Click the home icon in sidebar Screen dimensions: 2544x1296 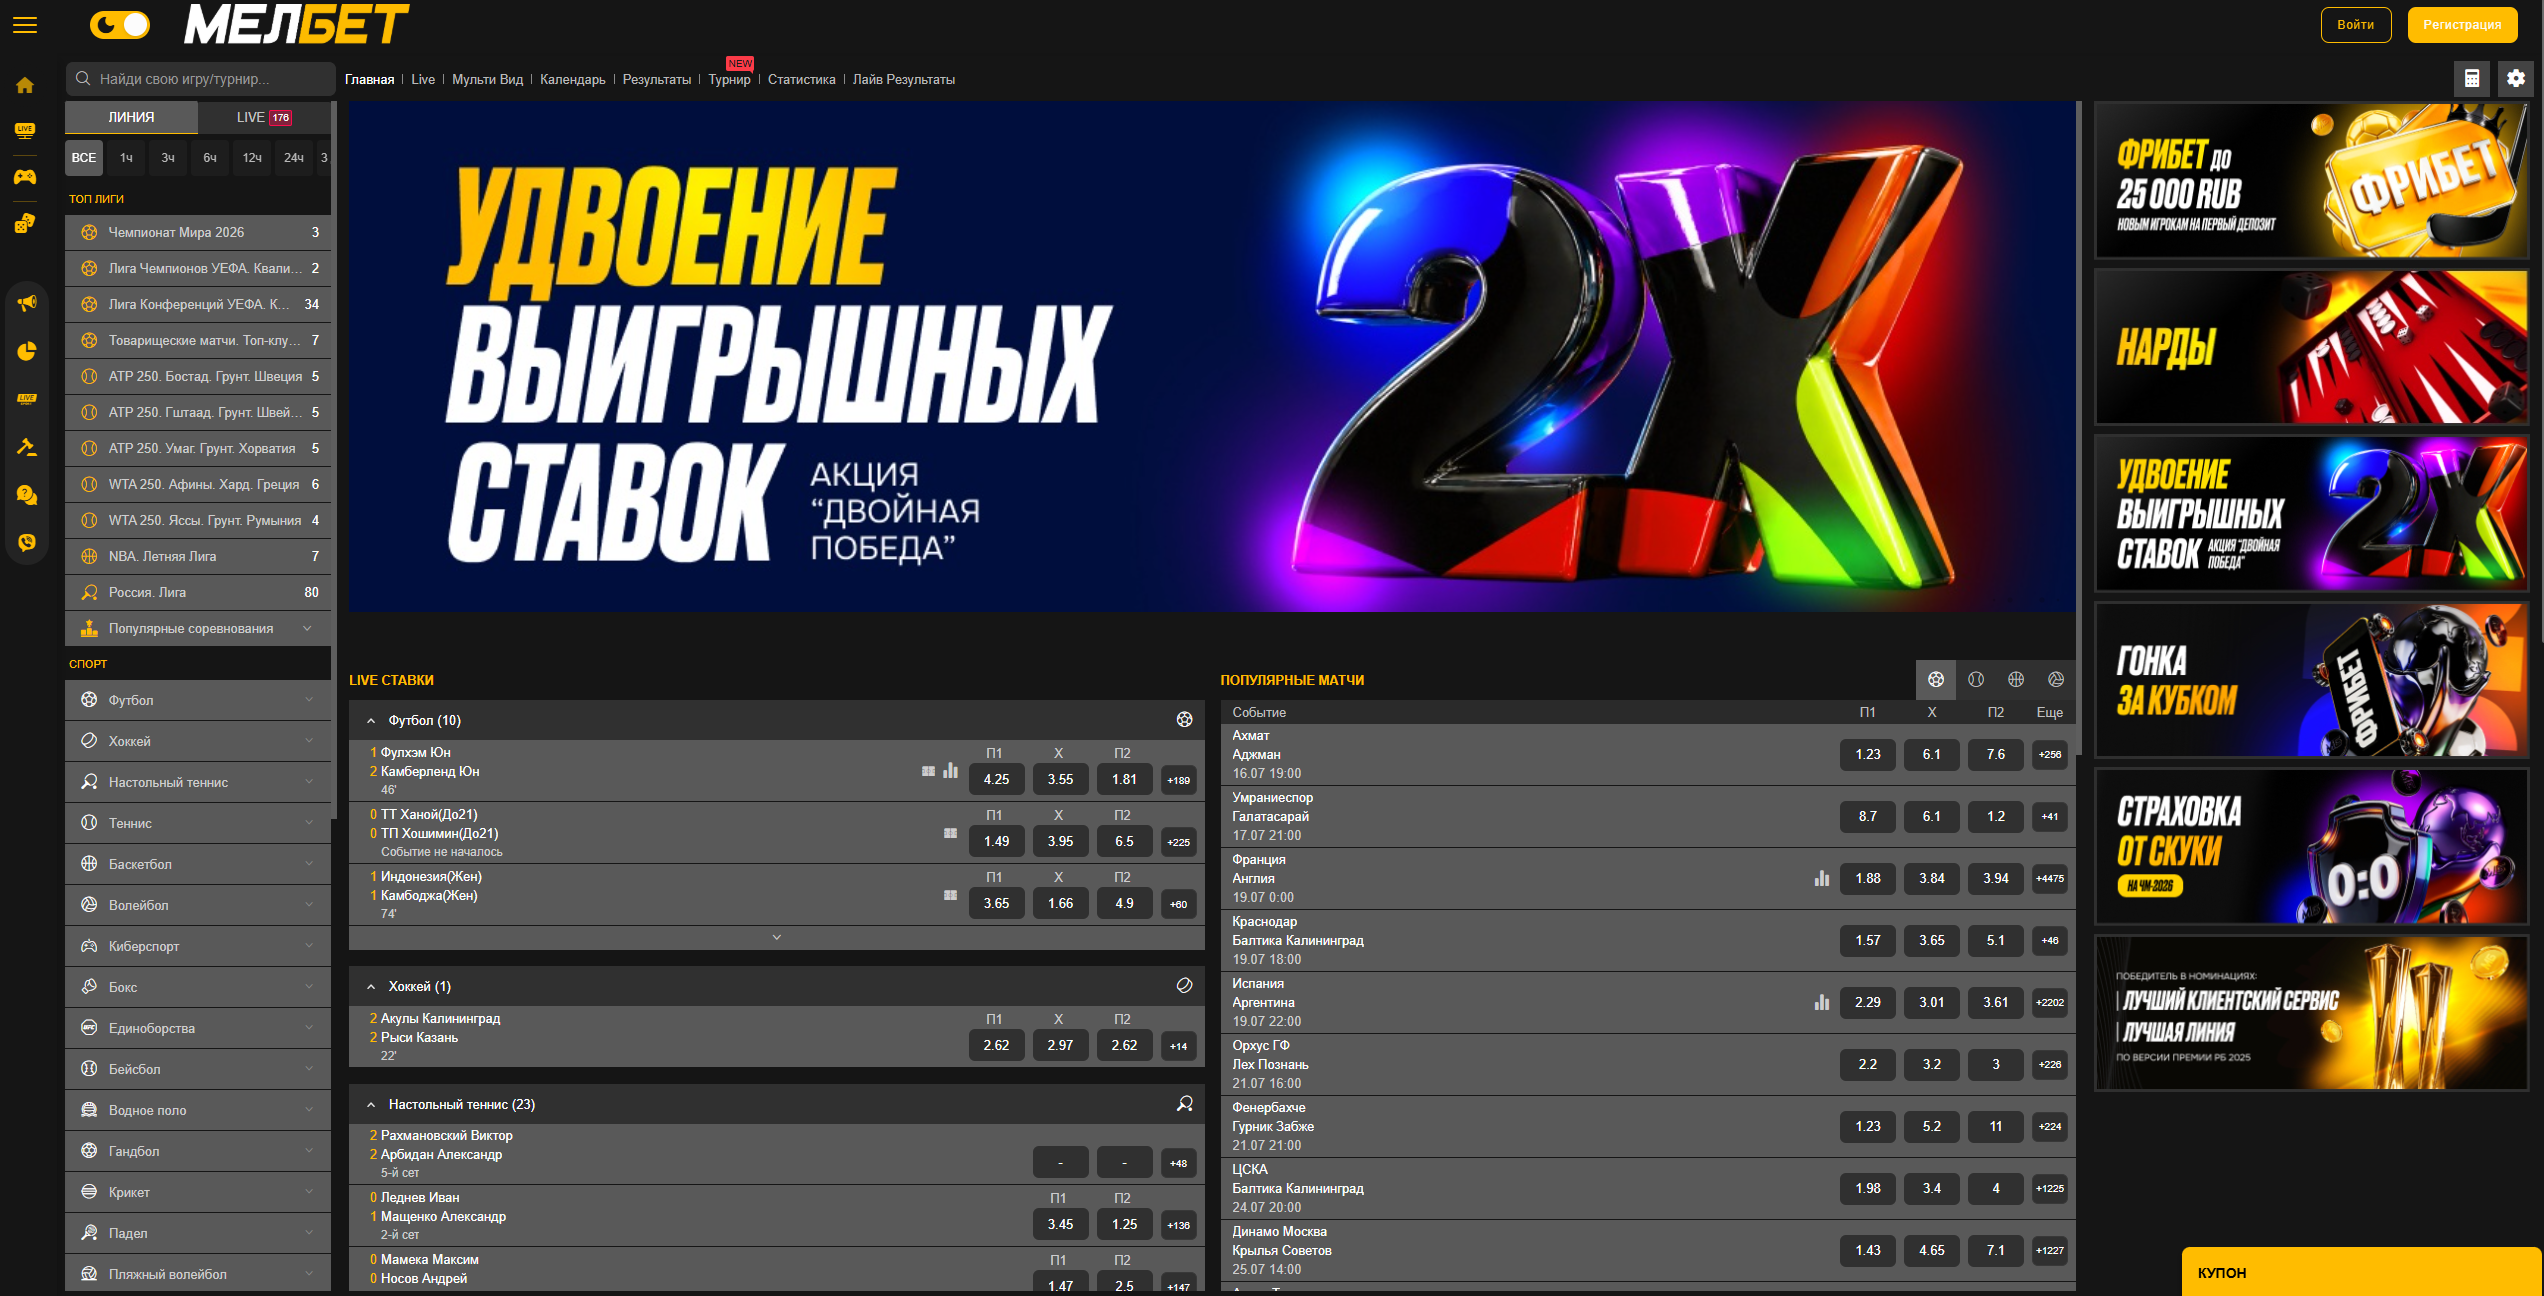click(x=25, y=85)
